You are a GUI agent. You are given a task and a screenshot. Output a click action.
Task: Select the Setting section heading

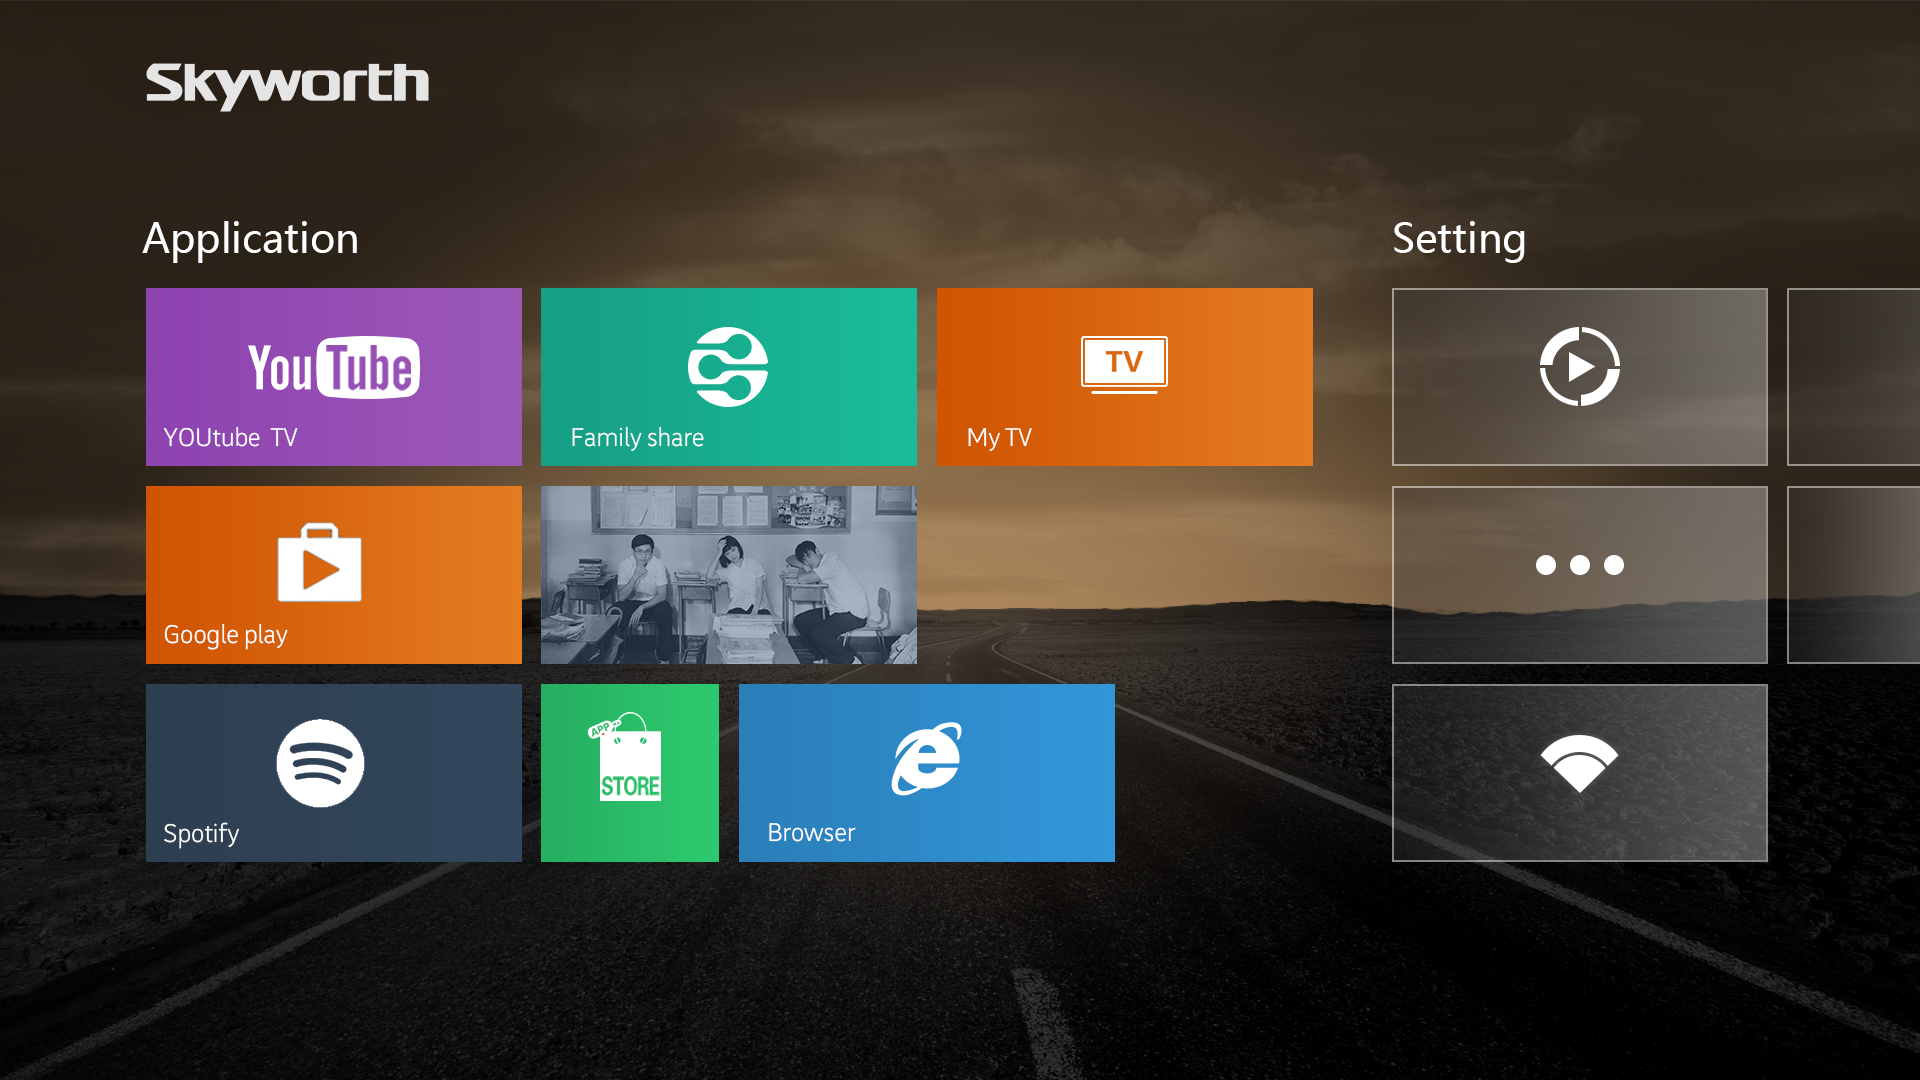click(x=1458, y=238)
